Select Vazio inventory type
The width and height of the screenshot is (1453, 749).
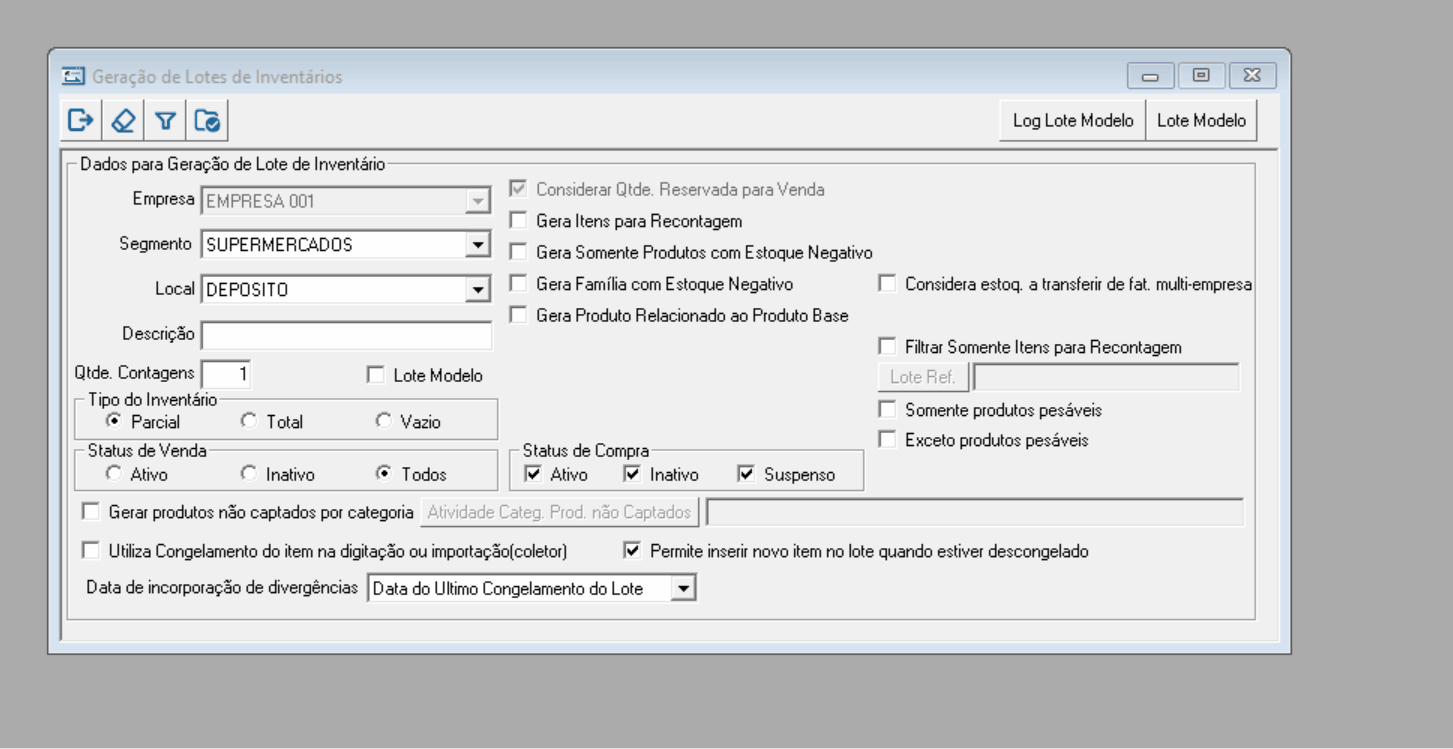383,421
